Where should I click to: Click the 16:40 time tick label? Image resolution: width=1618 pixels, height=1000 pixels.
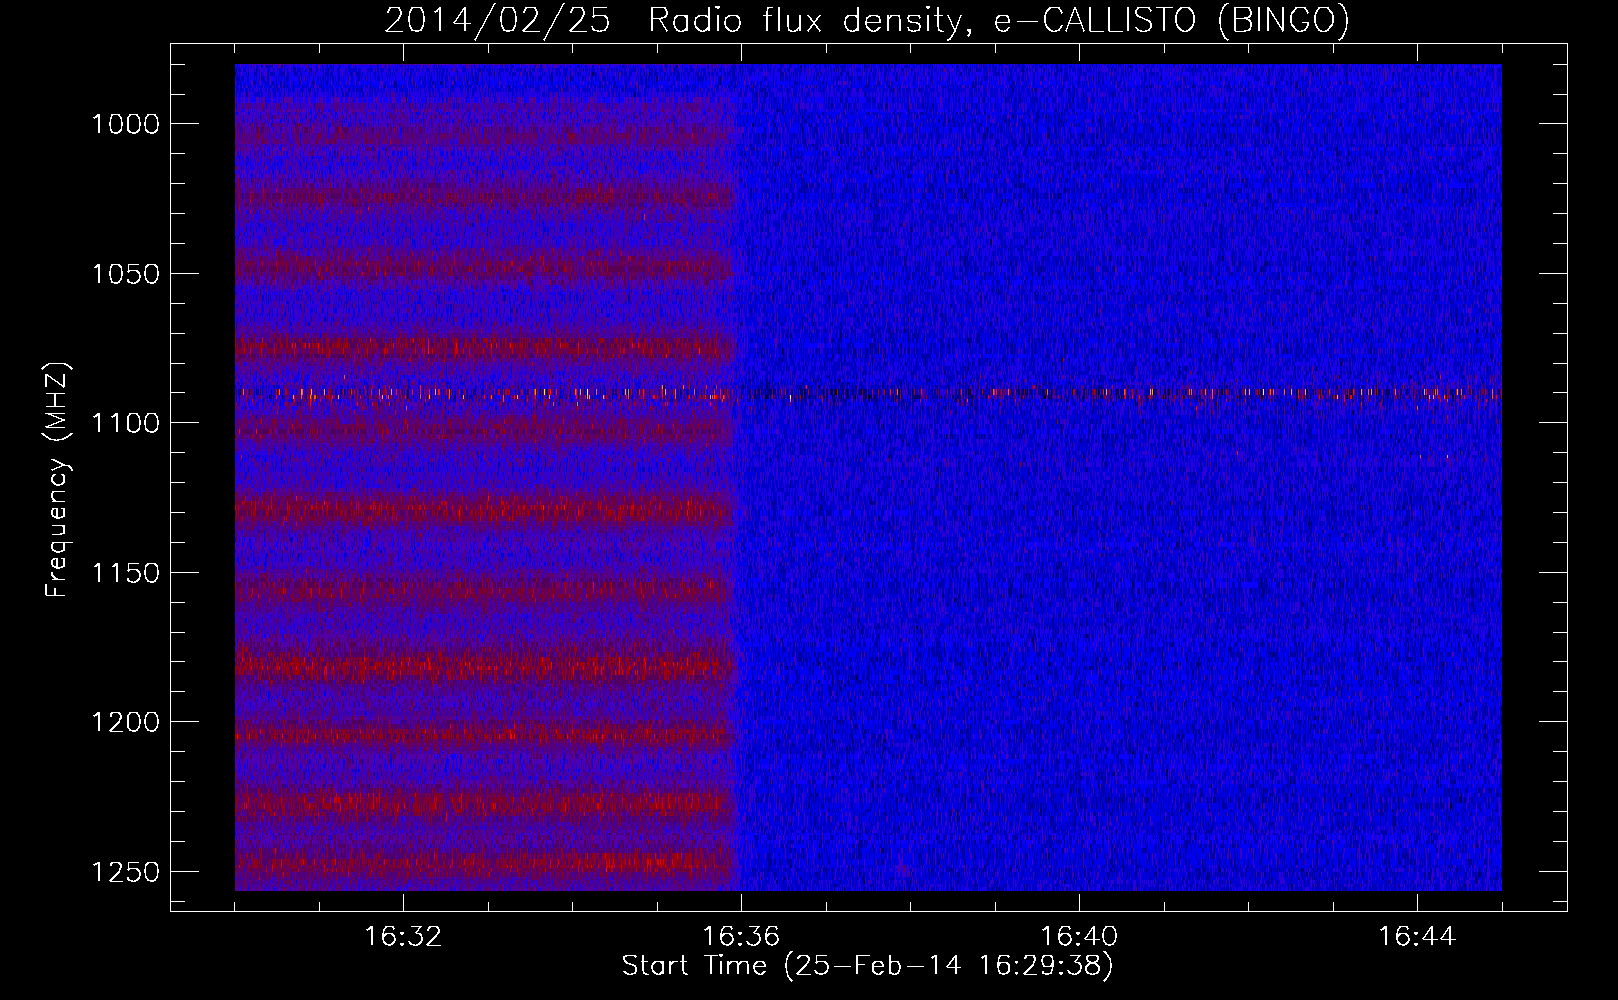tap(1079, 937)
